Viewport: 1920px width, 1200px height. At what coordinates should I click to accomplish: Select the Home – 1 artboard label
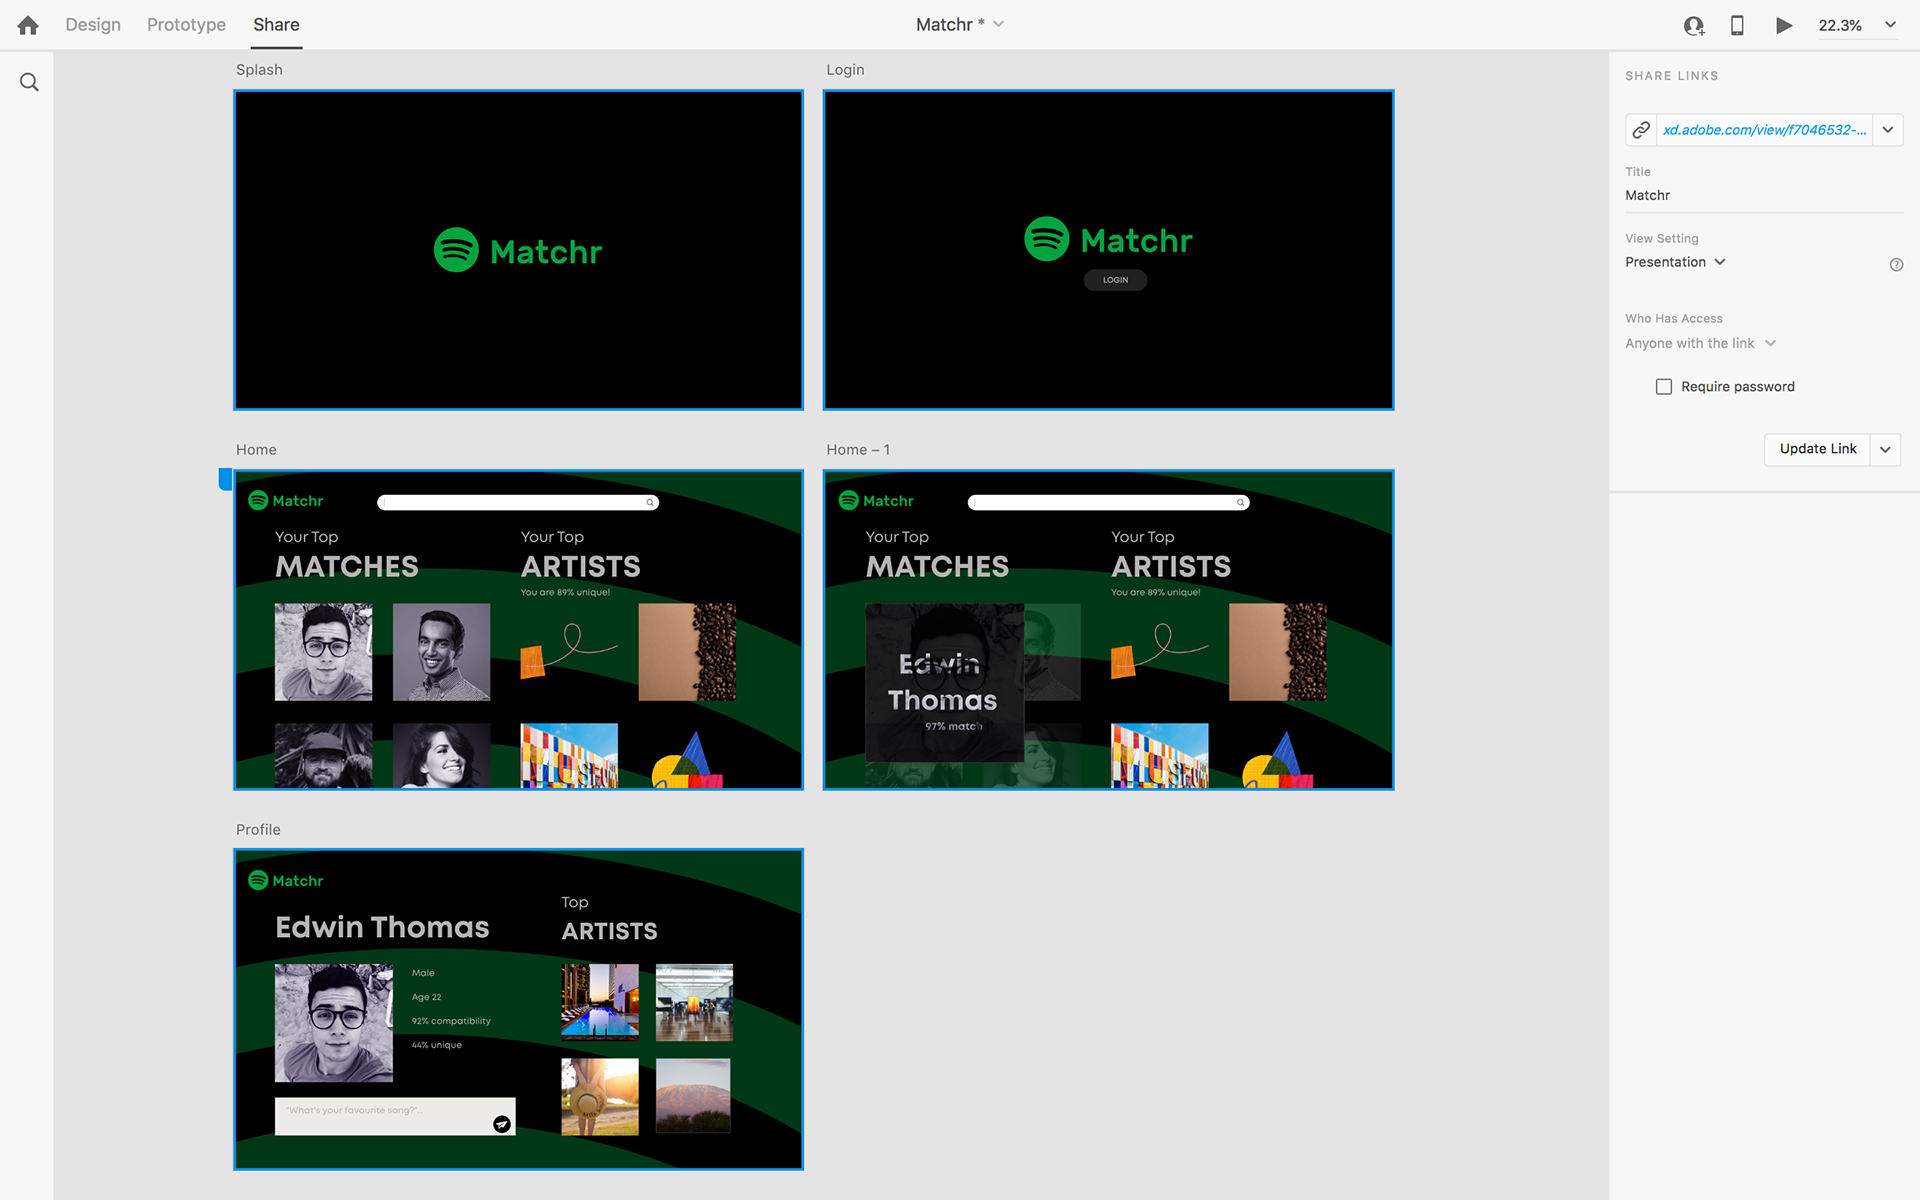pos(858,450)
